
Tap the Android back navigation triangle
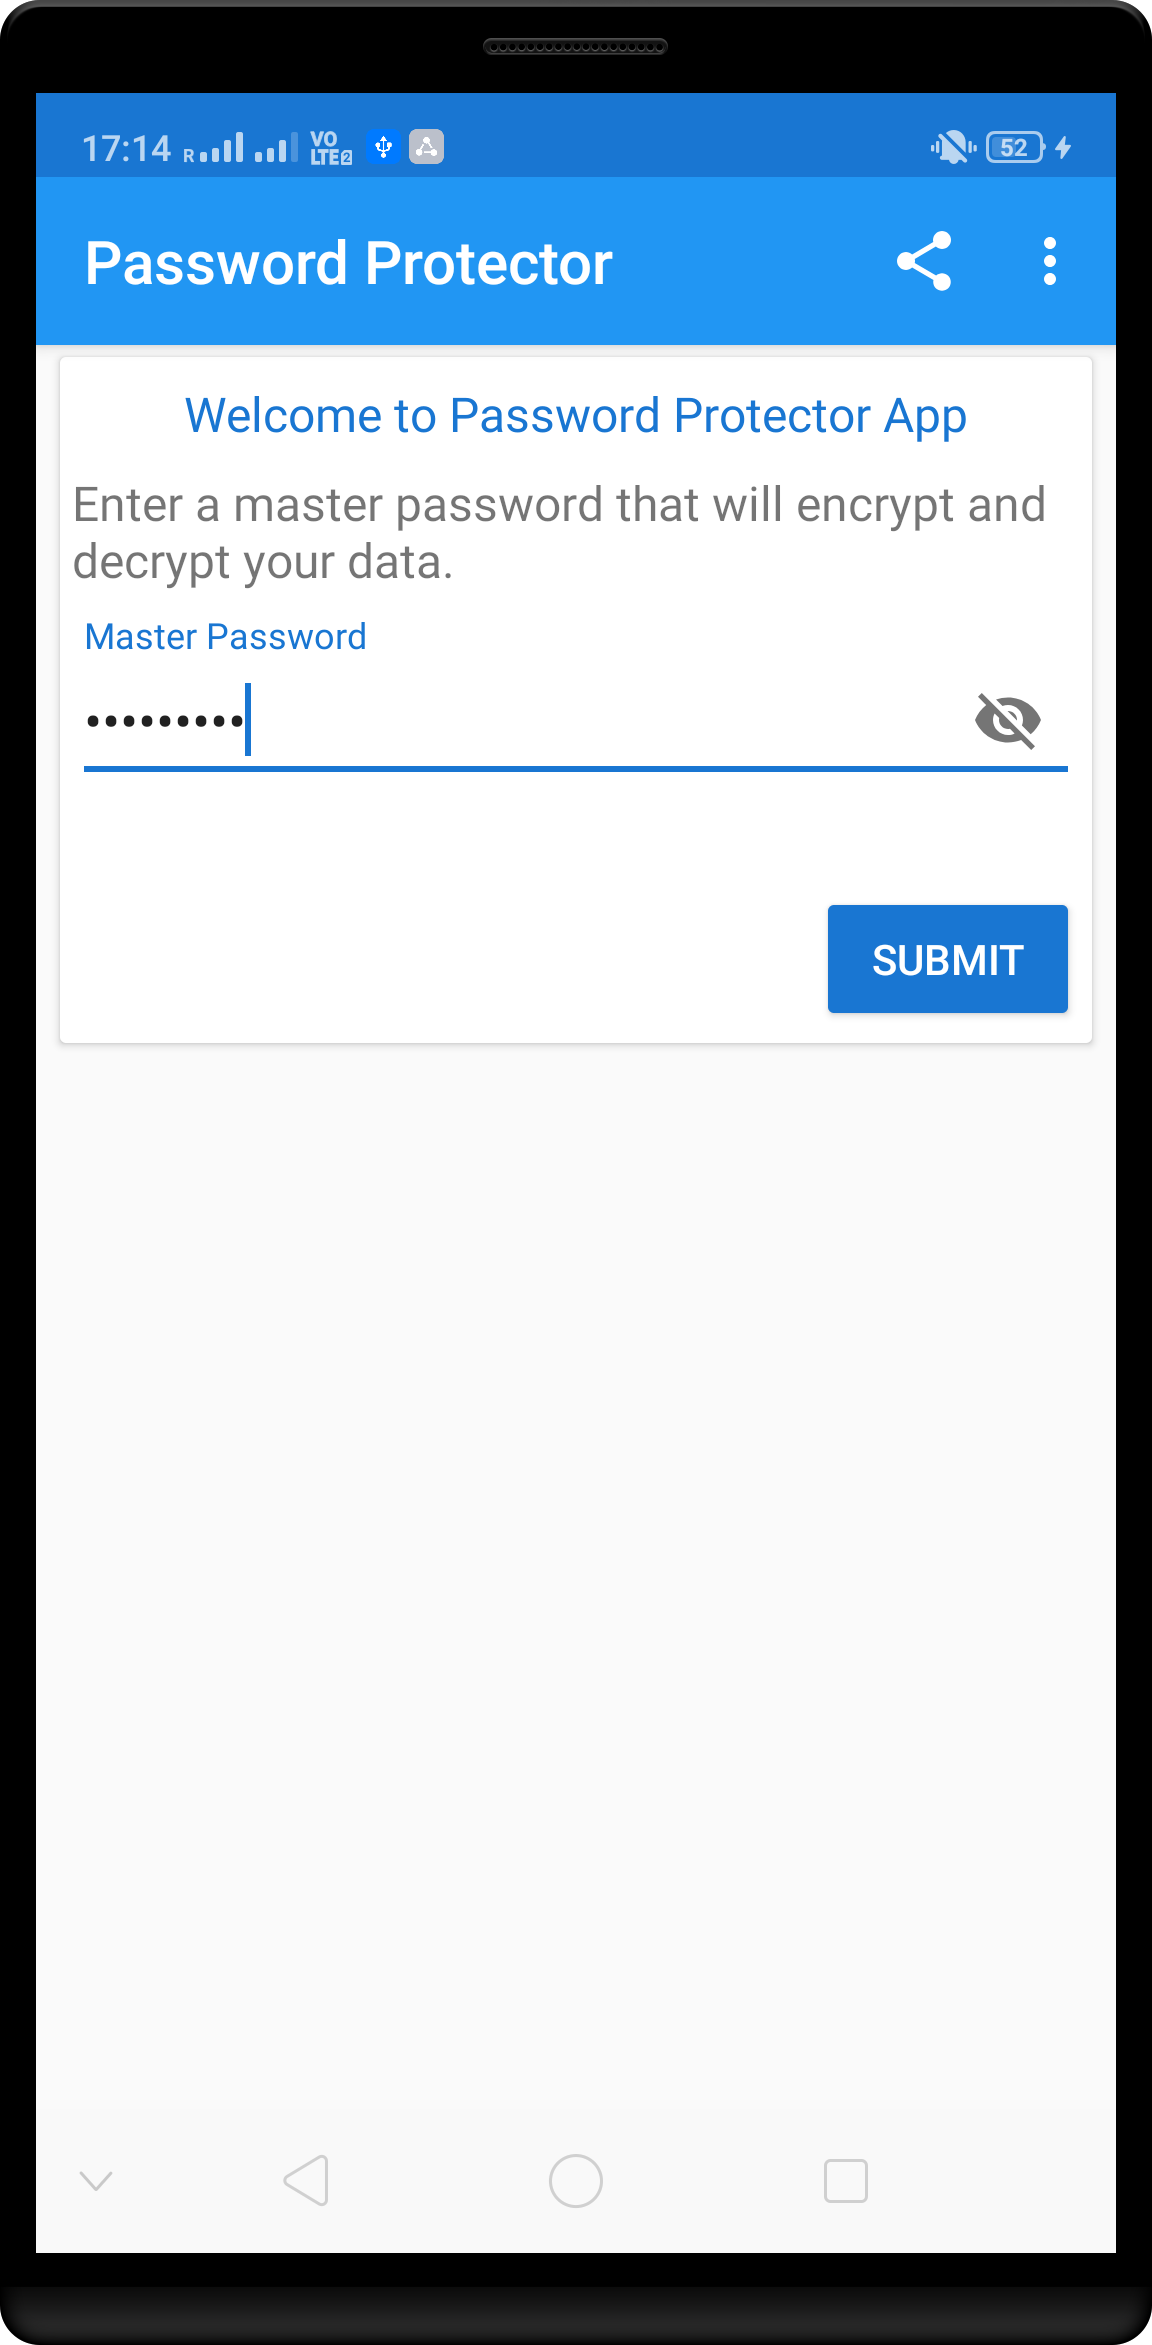point(306,2180)
